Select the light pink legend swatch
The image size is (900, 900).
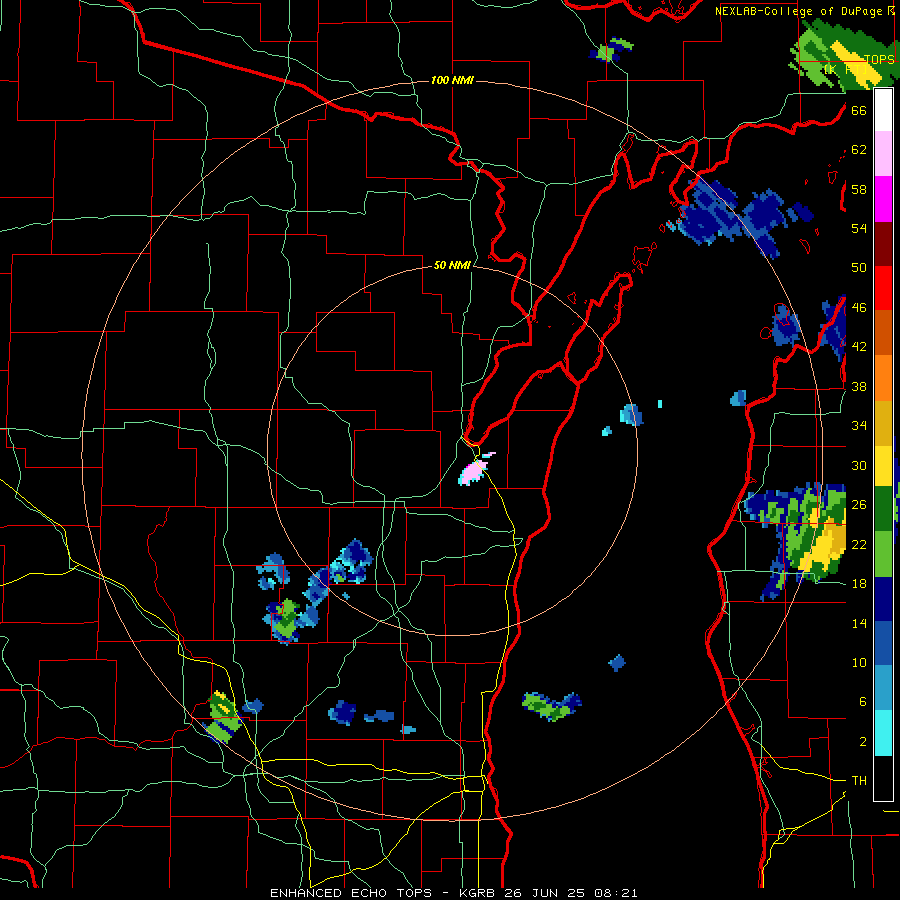(x=883, y=153)
